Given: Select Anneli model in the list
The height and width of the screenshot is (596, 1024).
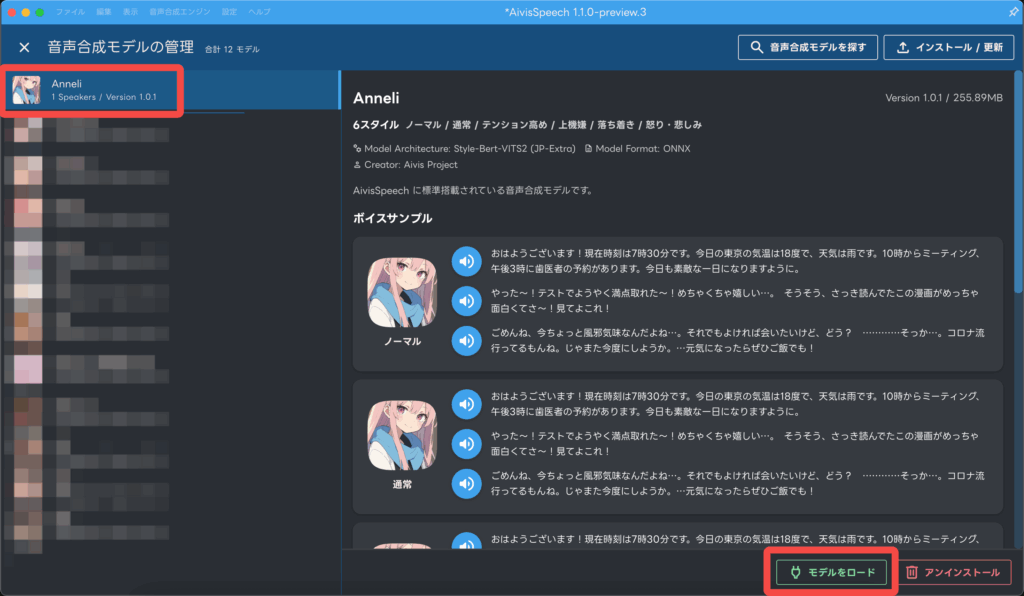Looking at the screenshot, I should (x=170, y=90).
